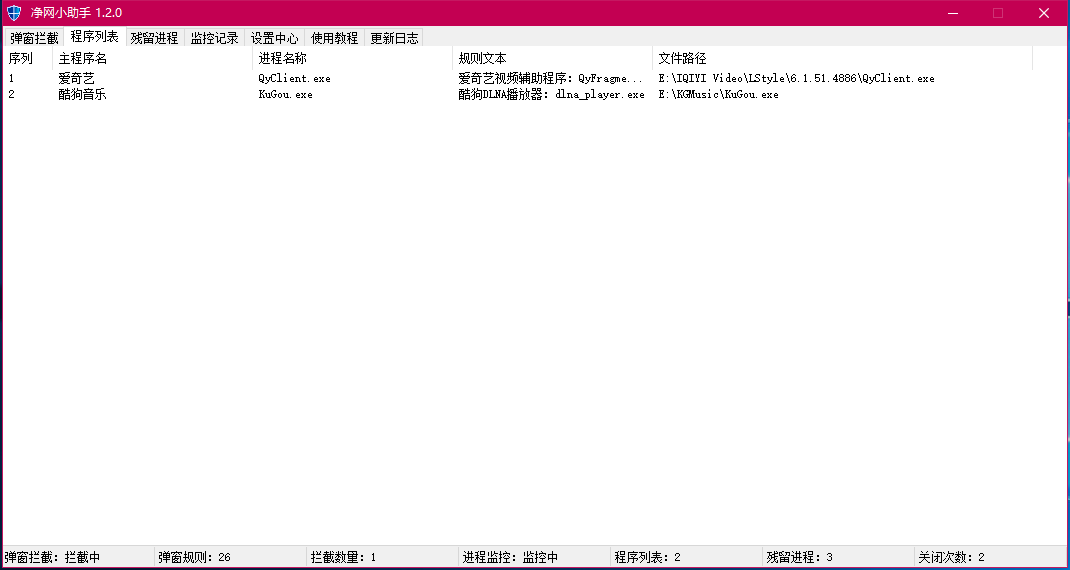Click the KuGou.exe file path entry

[x=718, y=94]
